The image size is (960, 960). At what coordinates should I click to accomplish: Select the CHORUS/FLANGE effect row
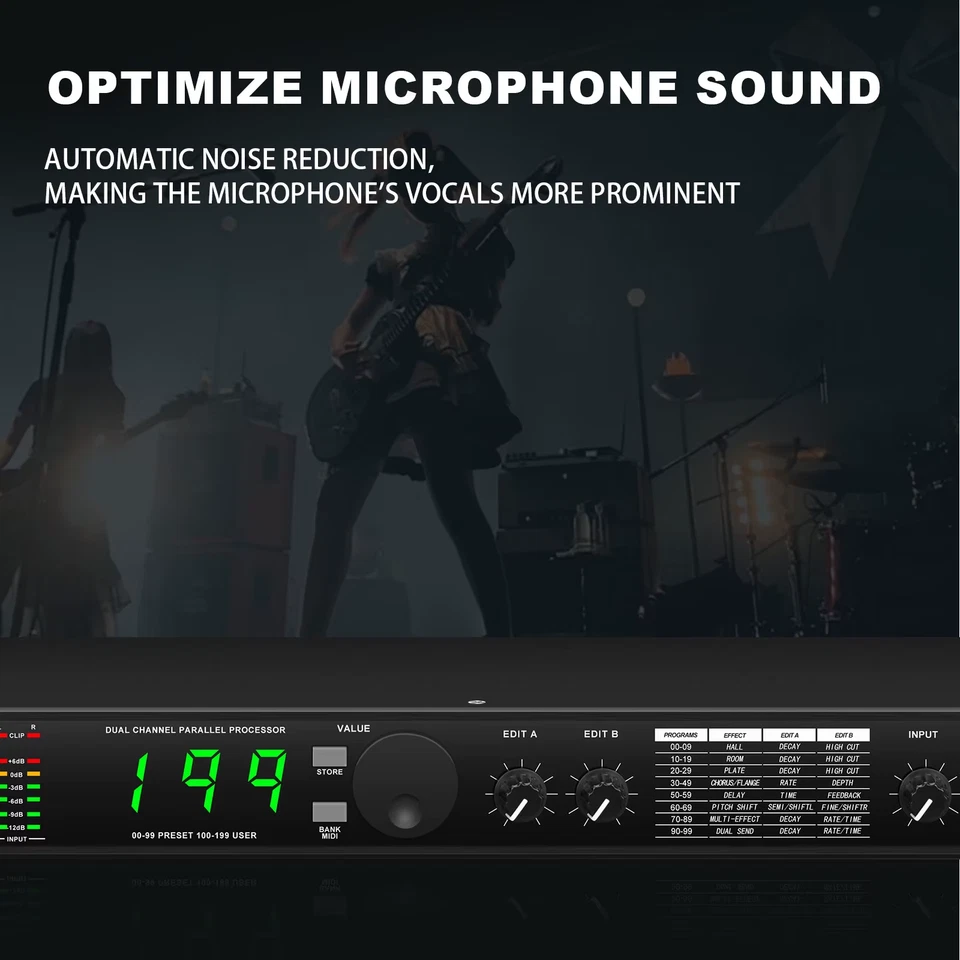click(736, 782)
